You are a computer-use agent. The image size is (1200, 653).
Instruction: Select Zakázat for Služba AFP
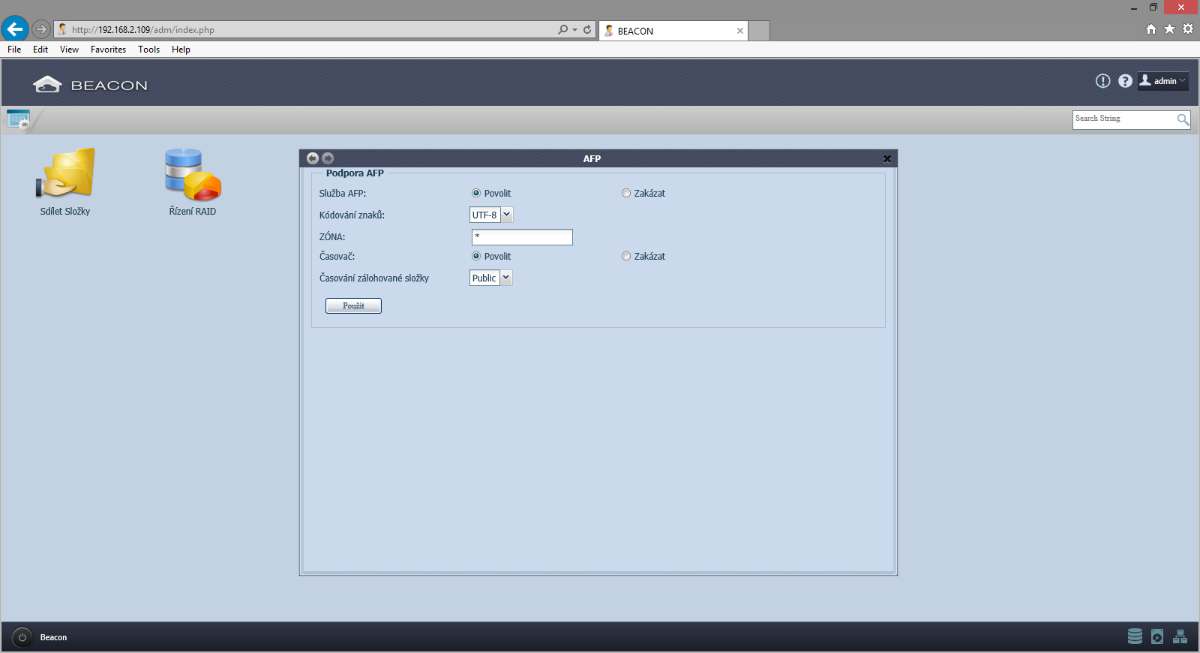pyautogui.click(x=627, y=193)
